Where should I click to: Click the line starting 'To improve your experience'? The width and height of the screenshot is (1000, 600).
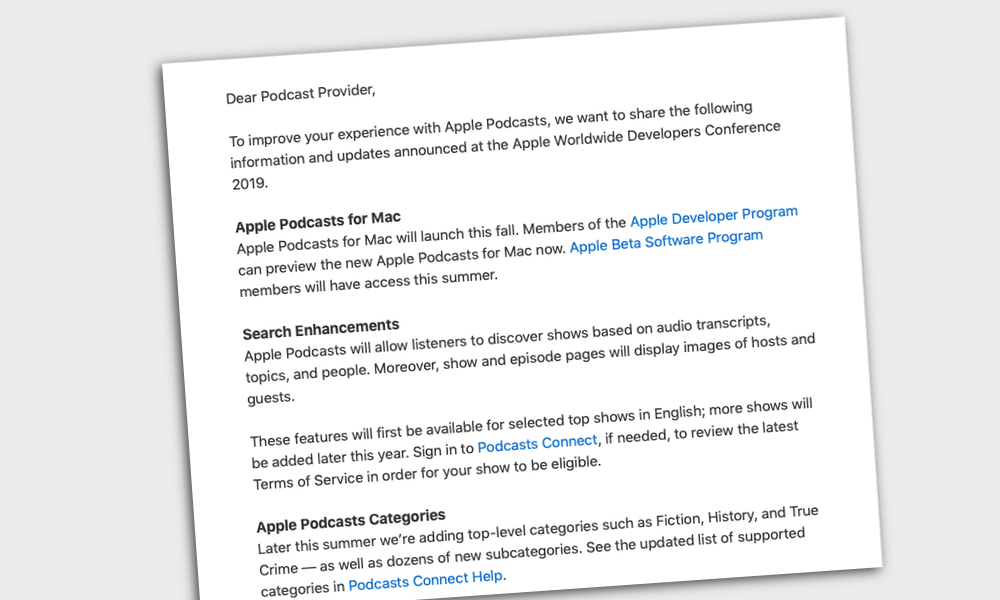tap(490, 124)
